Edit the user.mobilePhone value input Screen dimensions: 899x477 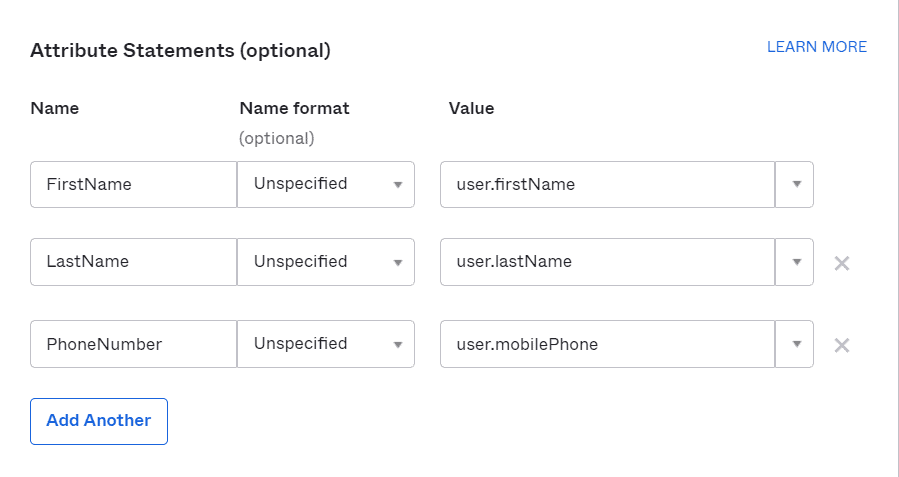(x=607, y=344)
